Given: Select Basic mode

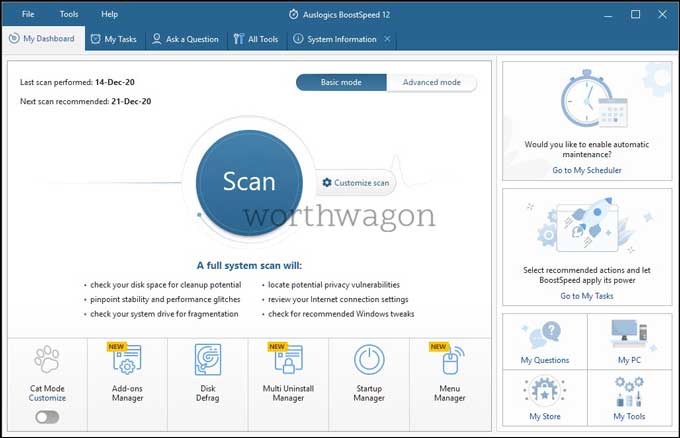Looking at the screenshot, I should pyautogui.click(x=341, y=82).
